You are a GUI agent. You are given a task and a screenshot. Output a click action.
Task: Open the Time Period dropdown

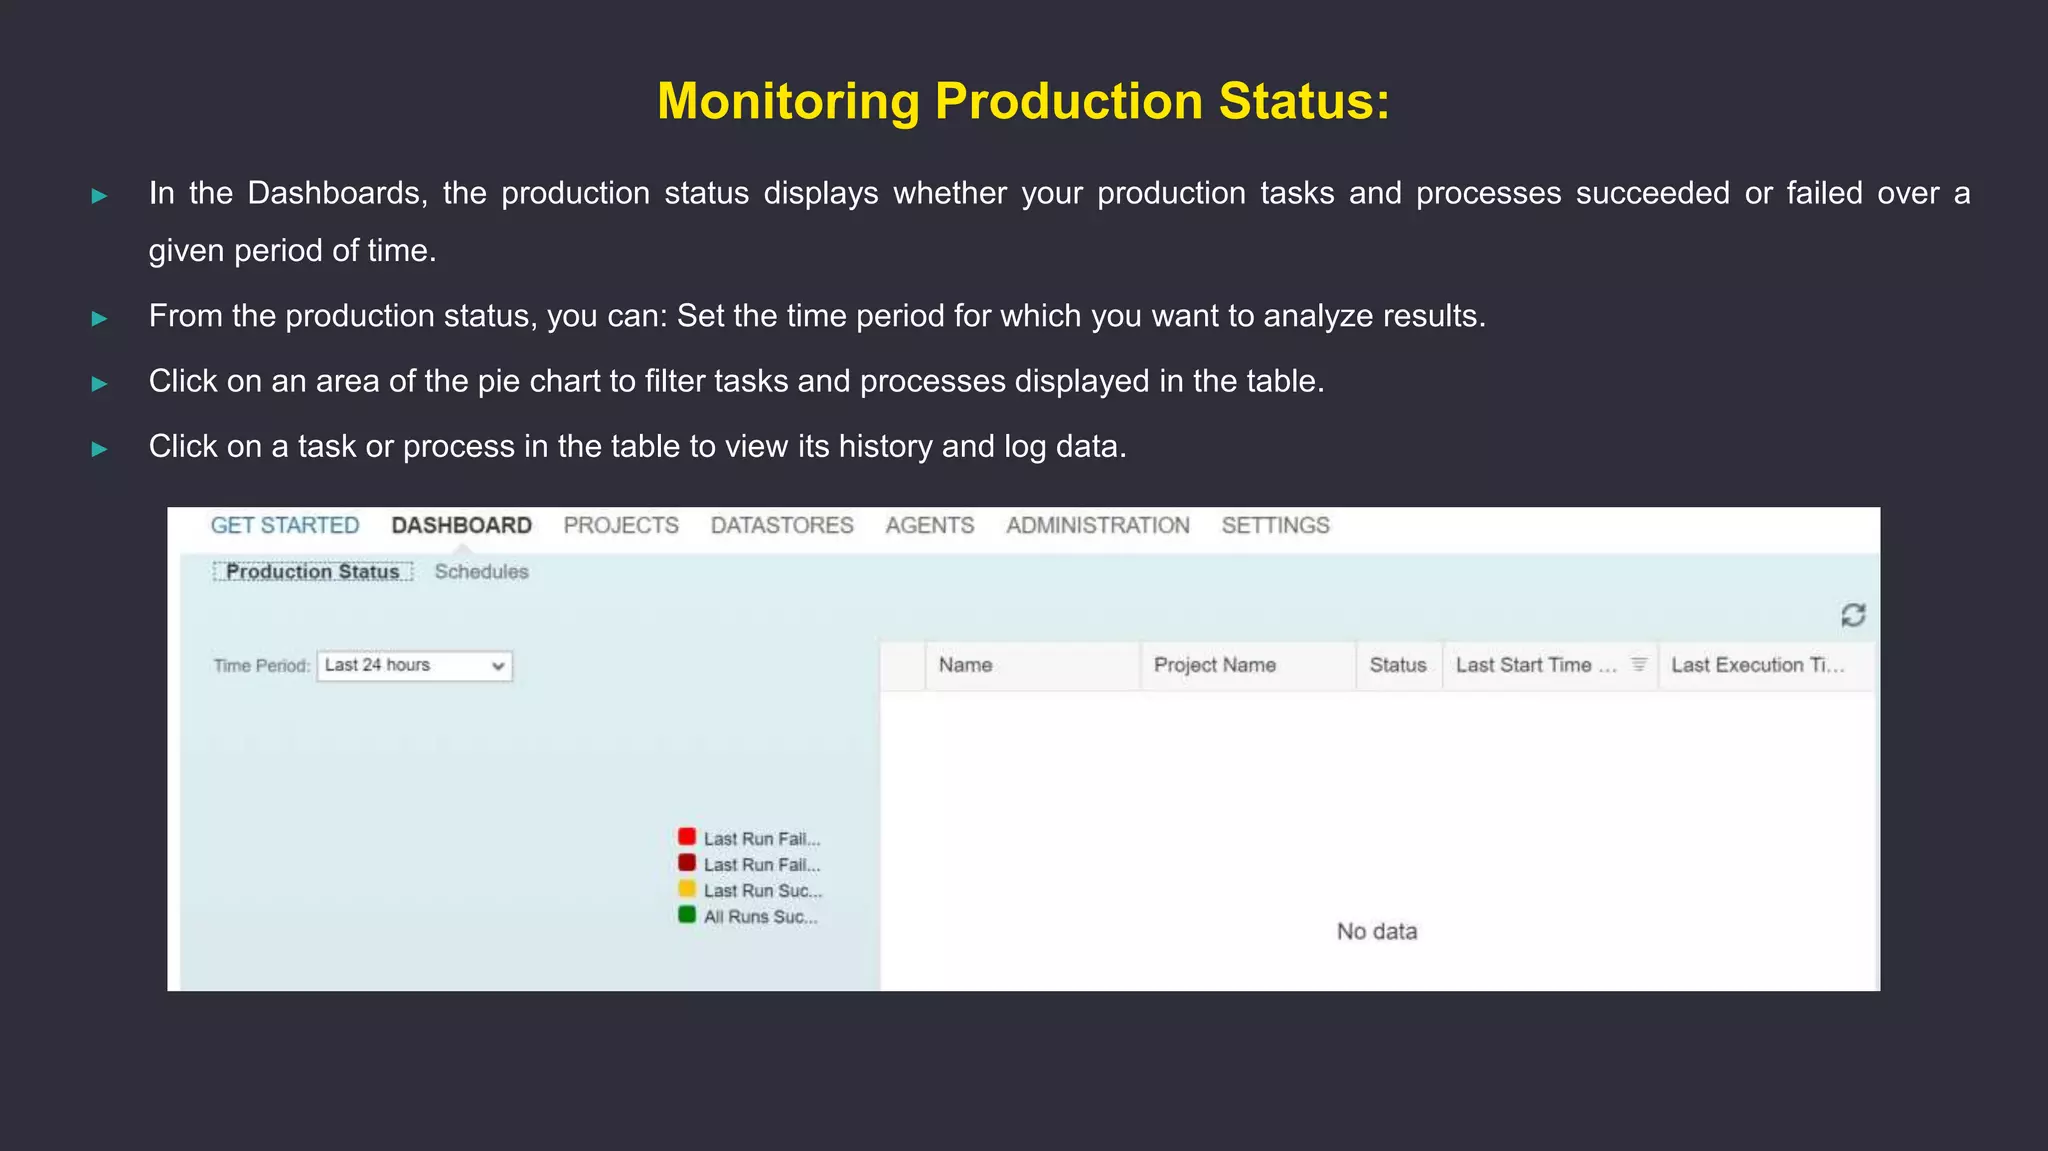pos(415,666)
